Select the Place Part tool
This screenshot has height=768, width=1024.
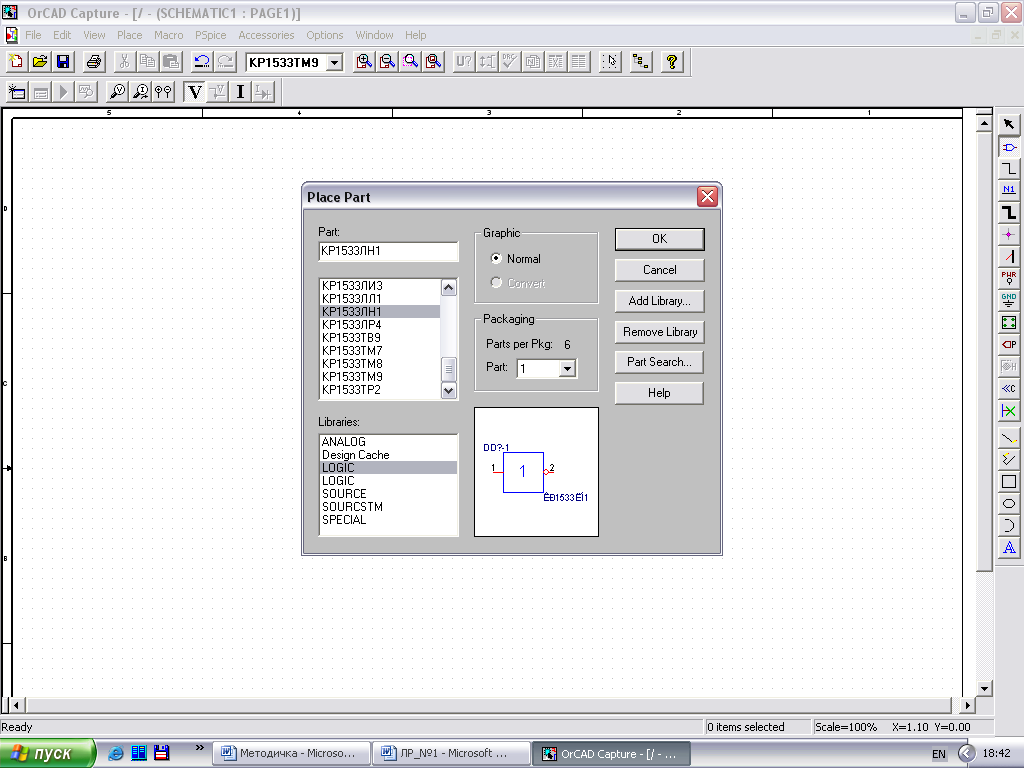click(x=1009, y=147)
